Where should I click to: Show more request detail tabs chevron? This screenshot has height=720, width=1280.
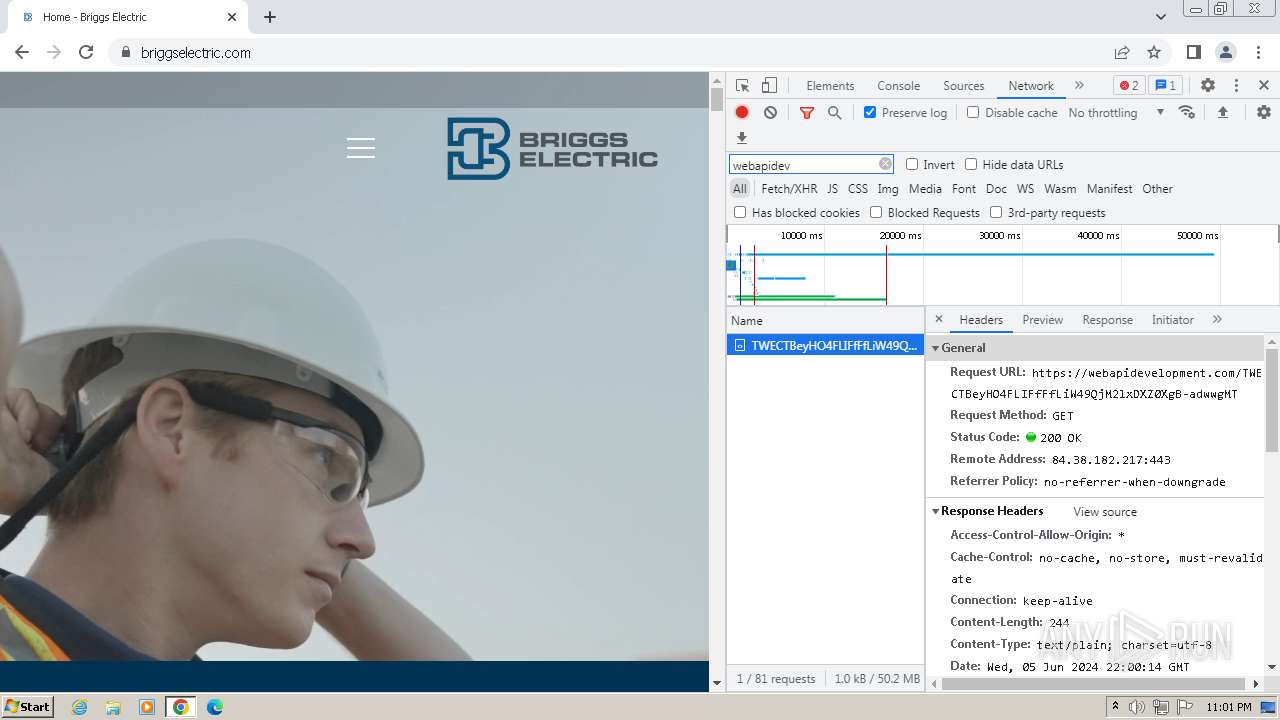click(x=1217, y=319)
